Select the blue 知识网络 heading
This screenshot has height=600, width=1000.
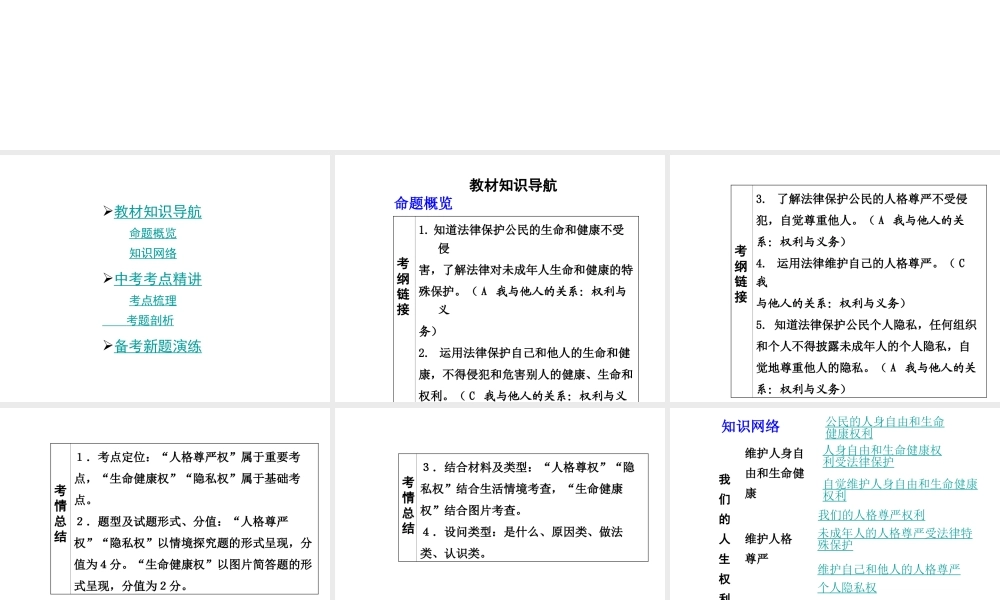751,427
